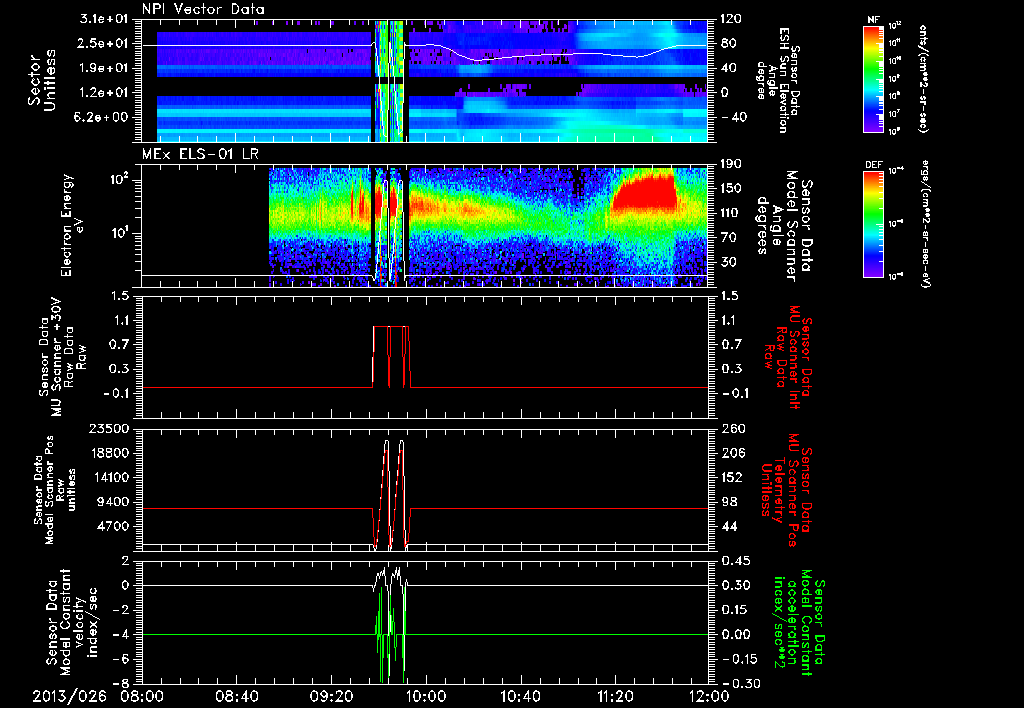Click the '260' telemetry tick label
This screenshot has height=708, width=1024.
(732, 428)
